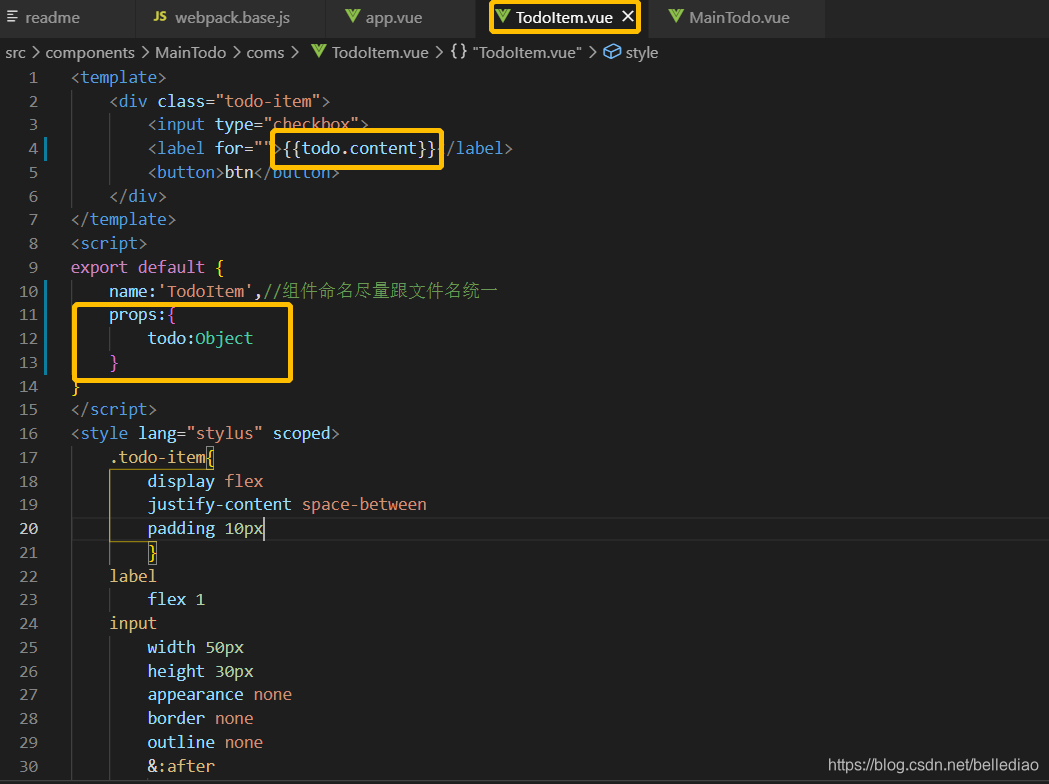Open the MainTodo breadcrumb folder
The height and width of the screenshot is (784, 1049).
(x=191, y=53)
